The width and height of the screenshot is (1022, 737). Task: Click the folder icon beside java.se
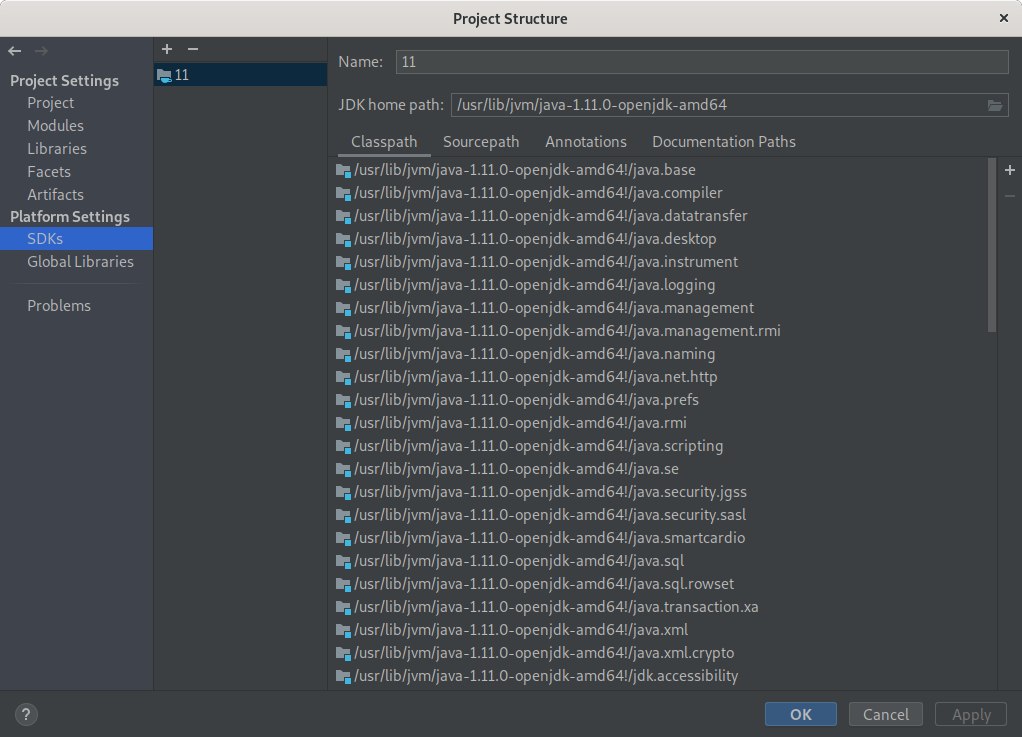(x=343, y=470)
